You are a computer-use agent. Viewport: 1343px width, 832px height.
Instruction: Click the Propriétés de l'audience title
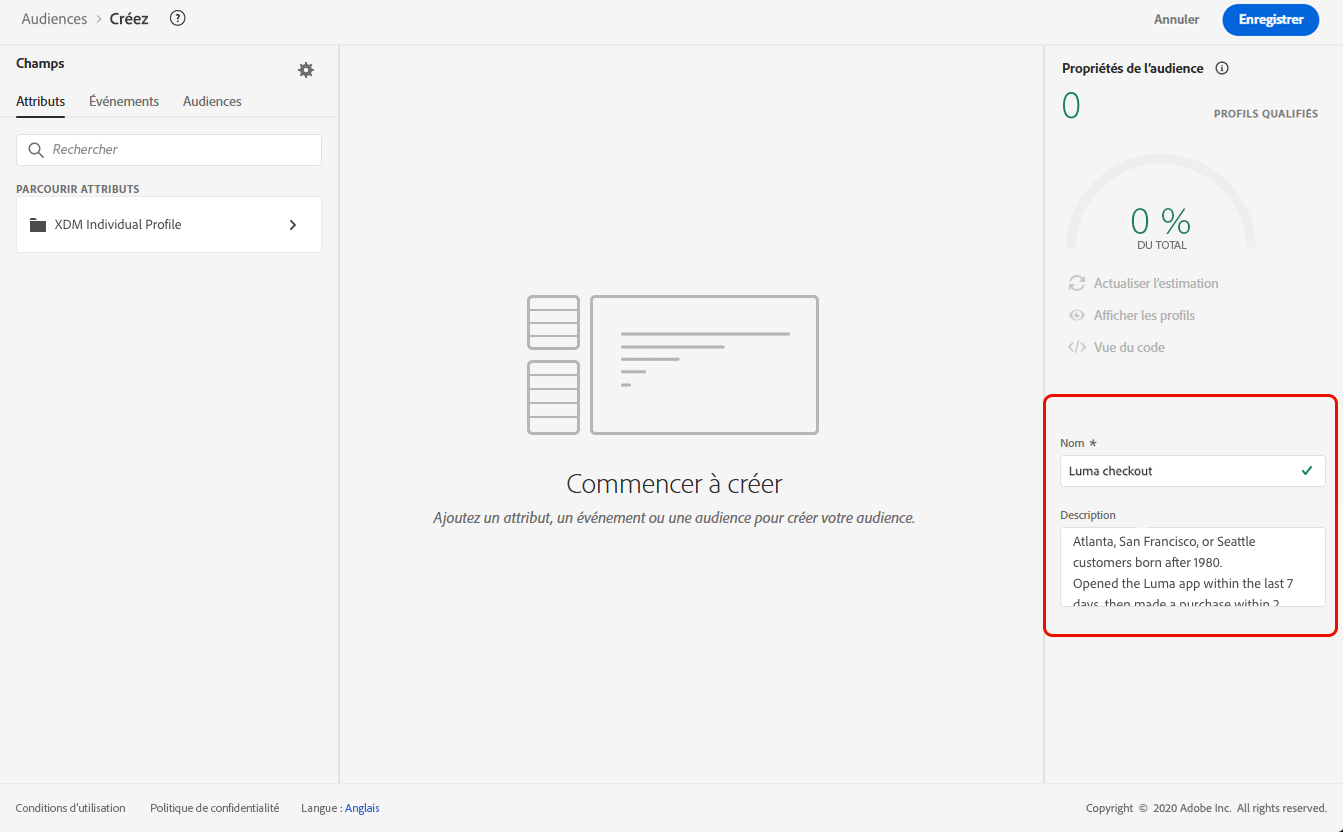click(x=1133, y=69)
